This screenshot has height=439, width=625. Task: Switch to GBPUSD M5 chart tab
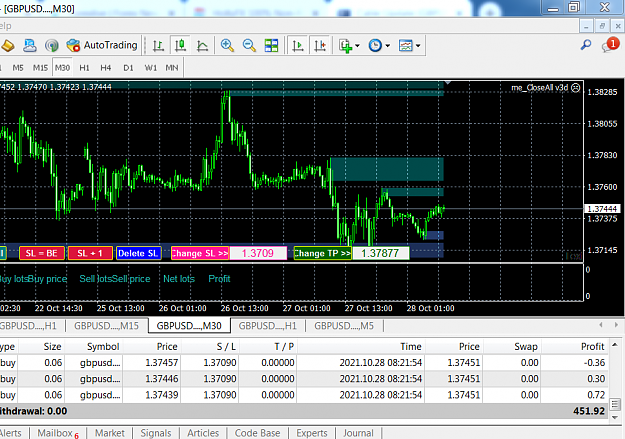click(344, 326)
